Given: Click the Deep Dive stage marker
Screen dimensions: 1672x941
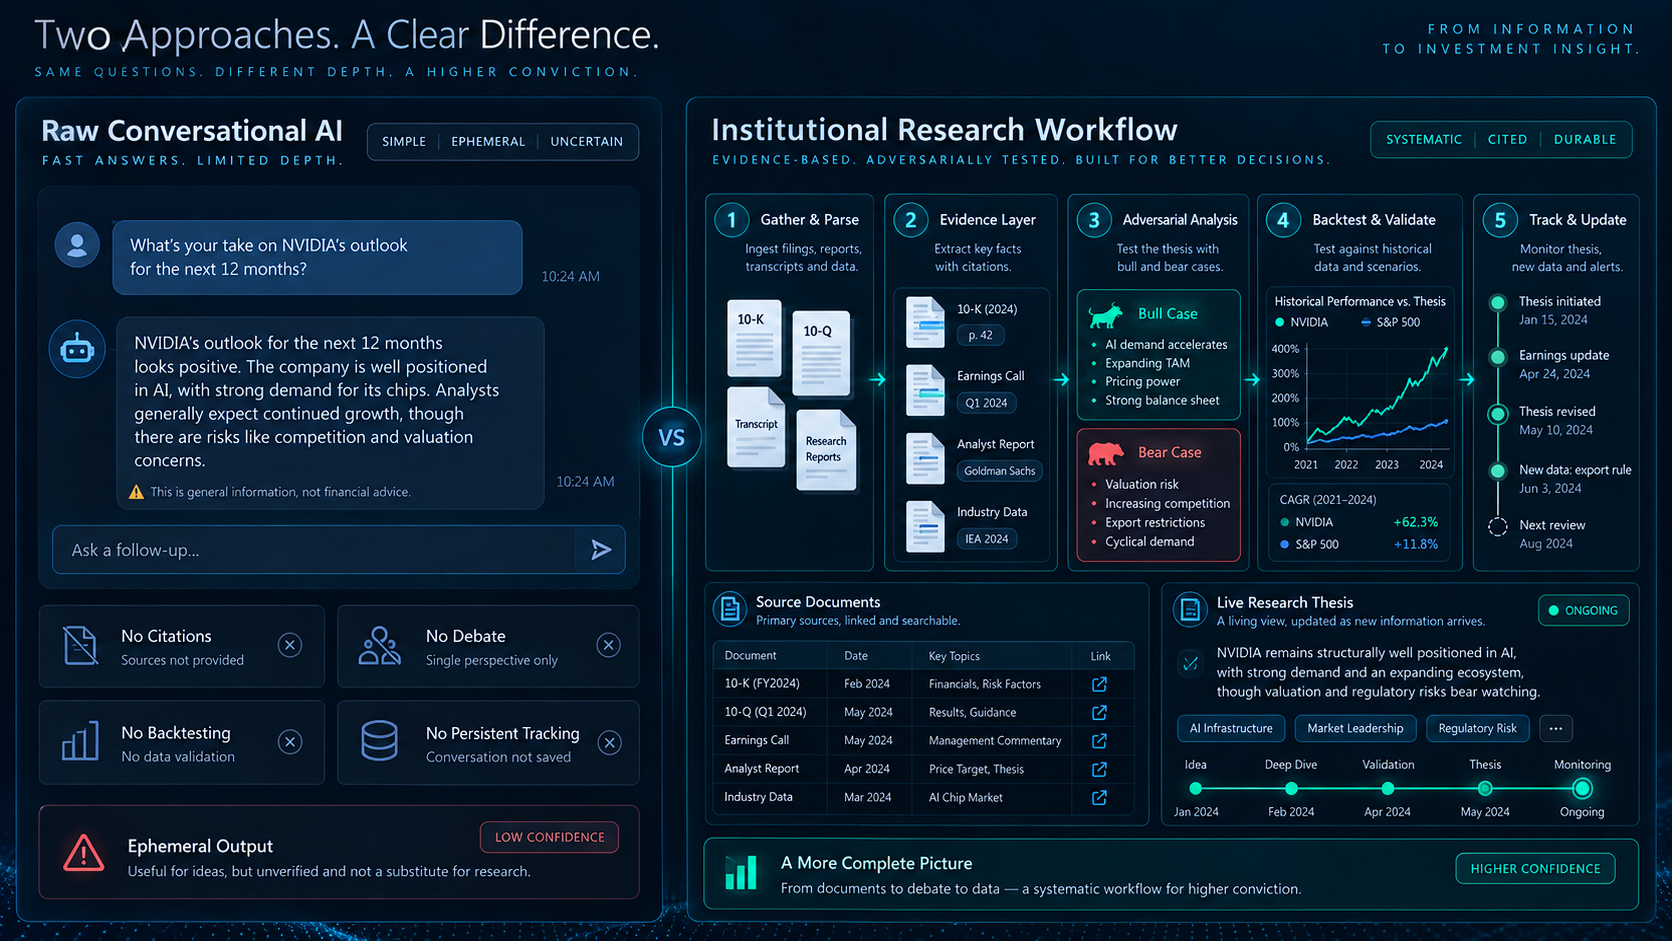Looking at the screenshot, I should (1291, 789).
